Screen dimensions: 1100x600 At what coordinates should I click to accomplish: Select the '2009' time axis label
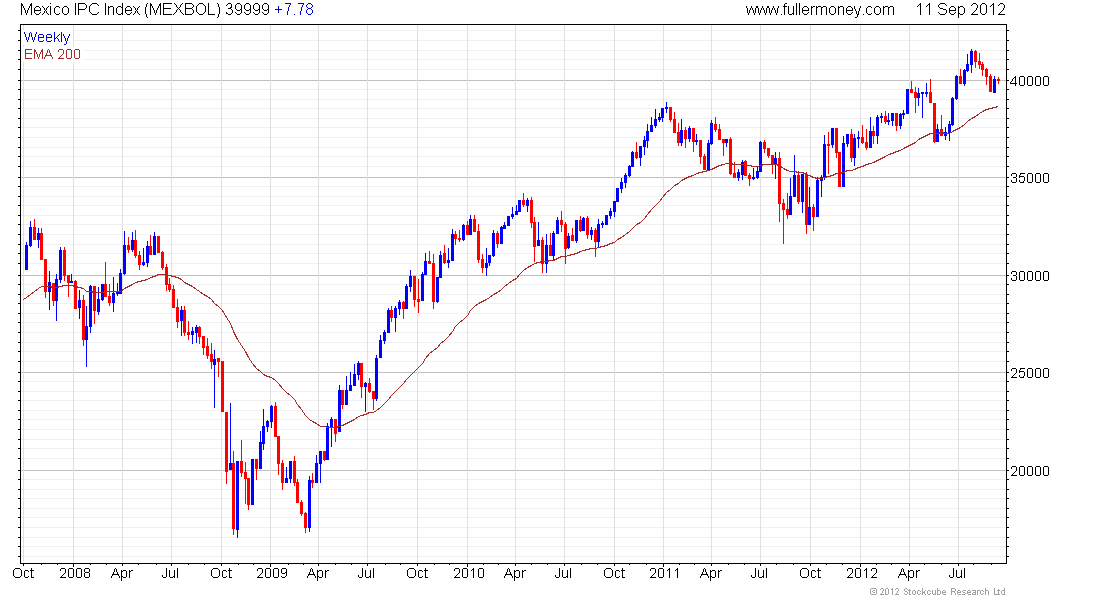pyautogui.click(x=271, y=573)
